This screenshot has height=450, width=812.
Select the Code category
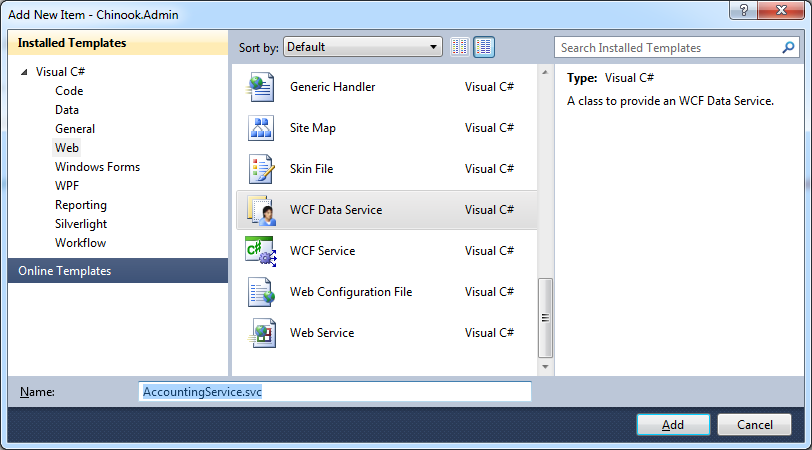tap(69, 91)
